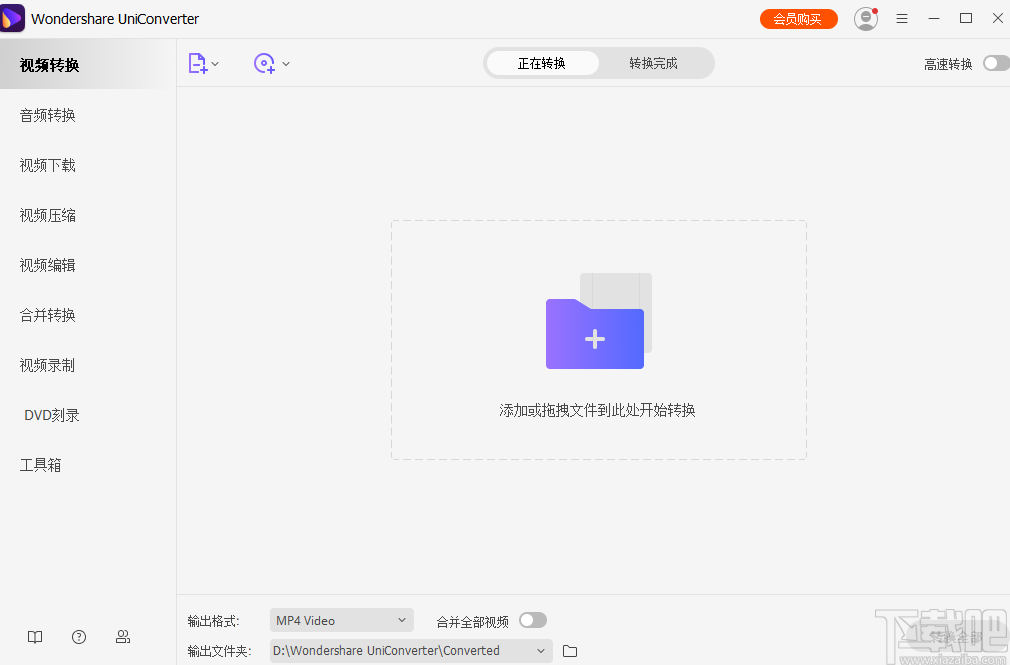This screenshot has width=1010, height=665.
Task: Open the account profile icon at top right
Action: click(x=865, y=18)
